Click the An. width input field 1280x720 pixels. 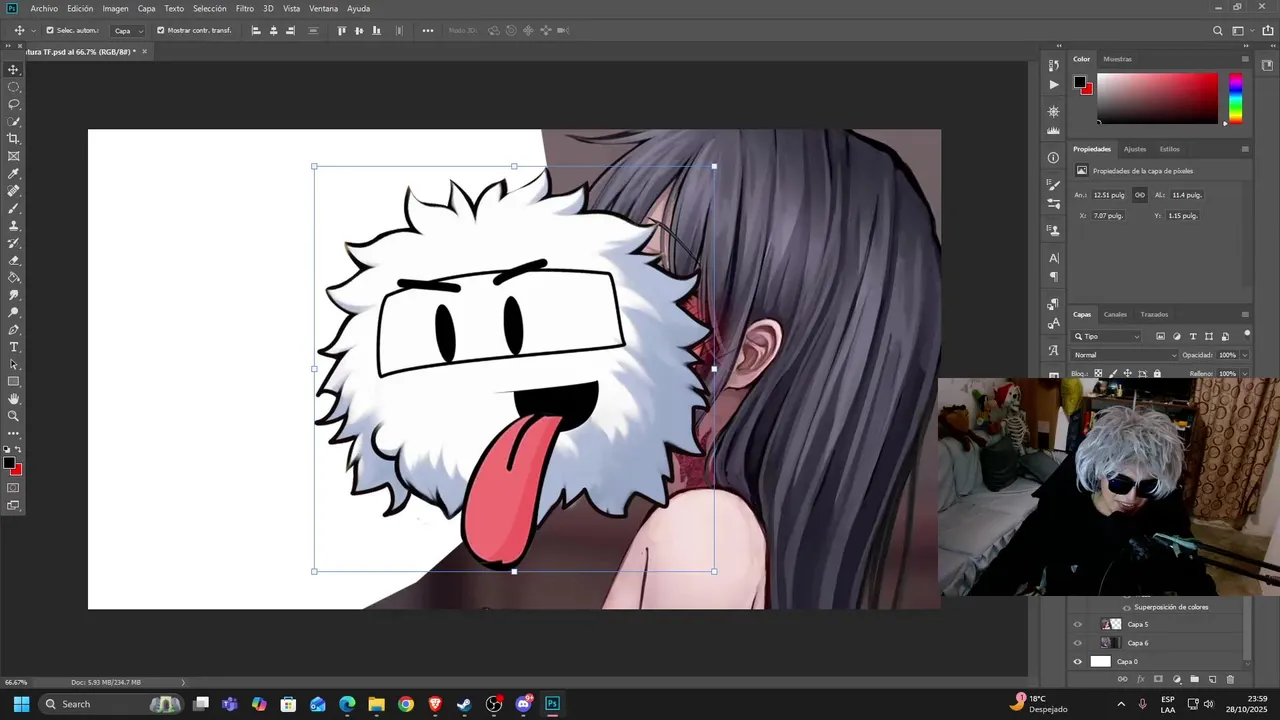[1111, 195]
